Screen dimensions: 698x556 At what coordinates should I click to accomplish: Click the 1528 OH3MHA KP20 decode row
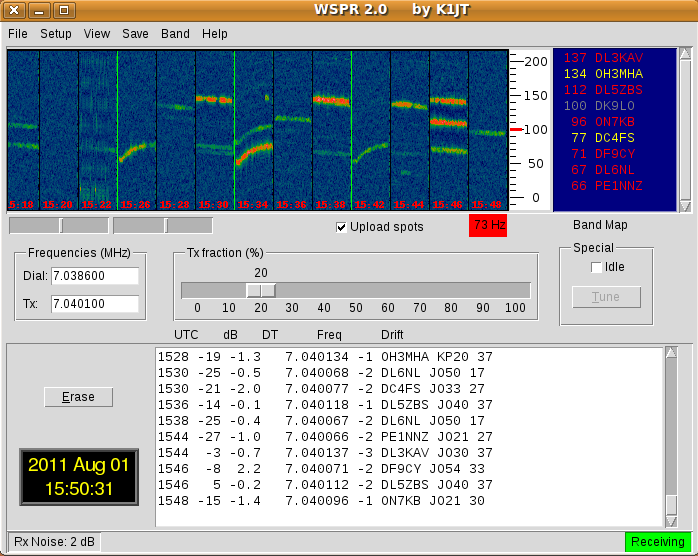tap(325, 357)
